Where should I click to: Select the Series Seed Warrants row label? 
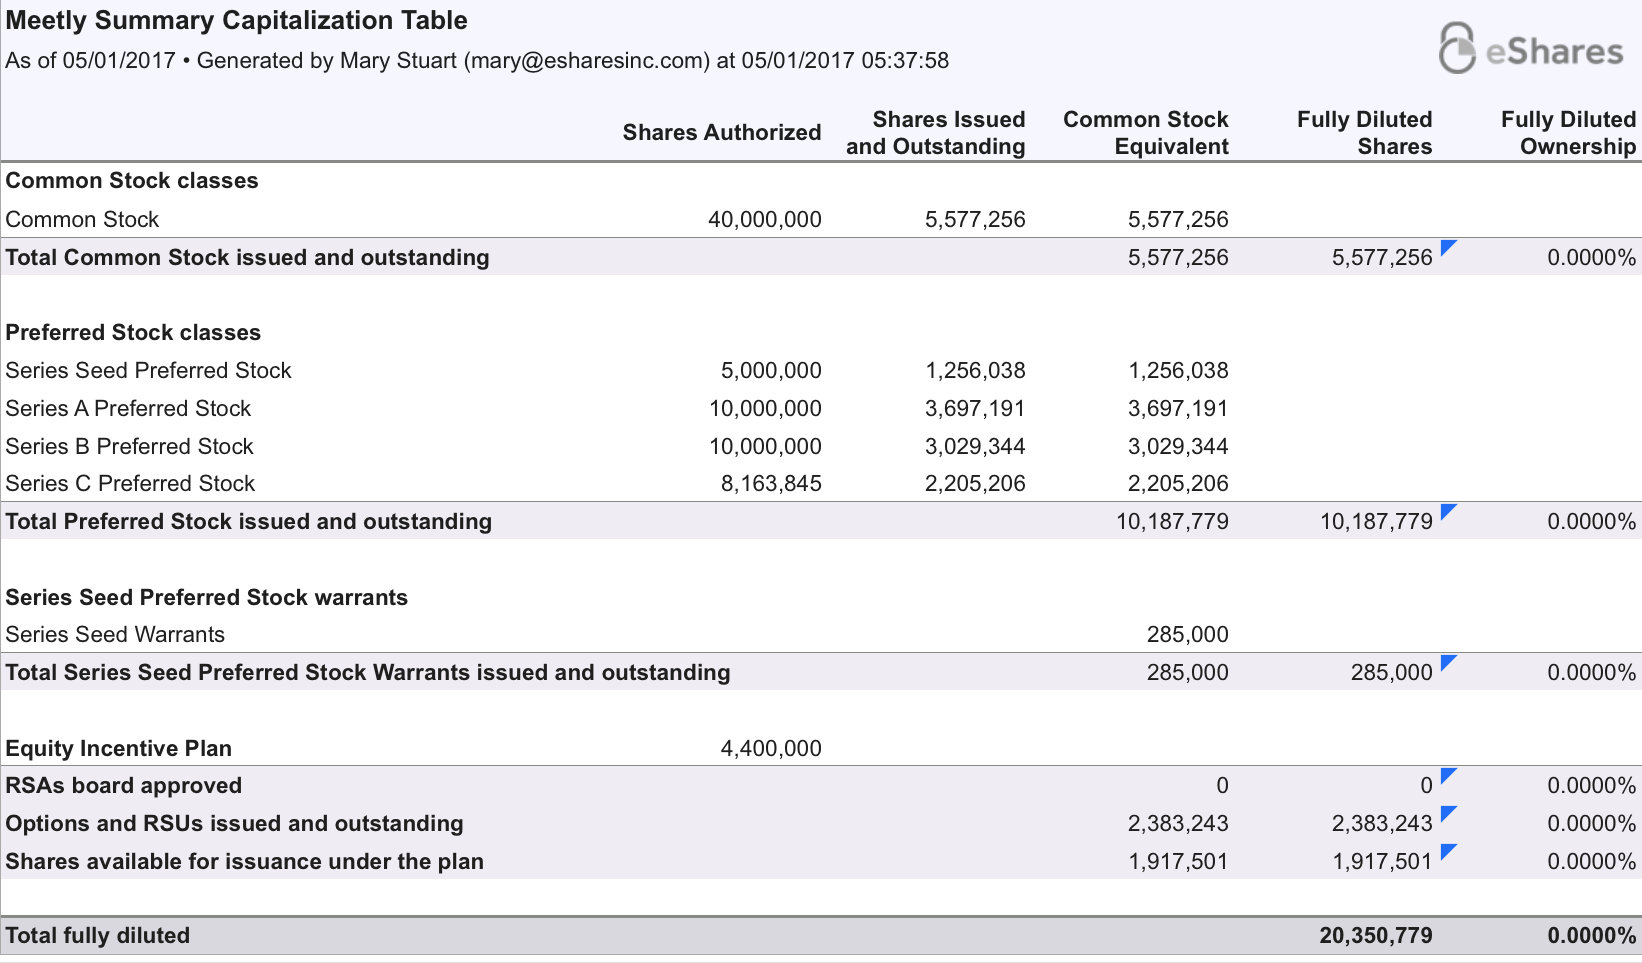pyautogui.click(x=115, y=635)
